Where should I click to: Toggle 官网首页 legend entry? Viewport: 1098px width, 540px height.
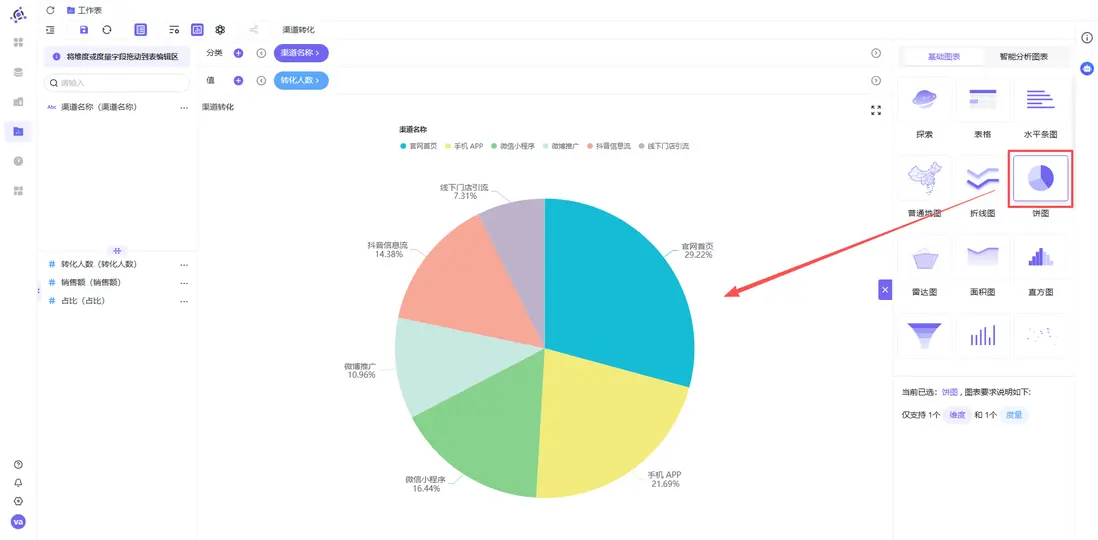[x=419, y=146]
